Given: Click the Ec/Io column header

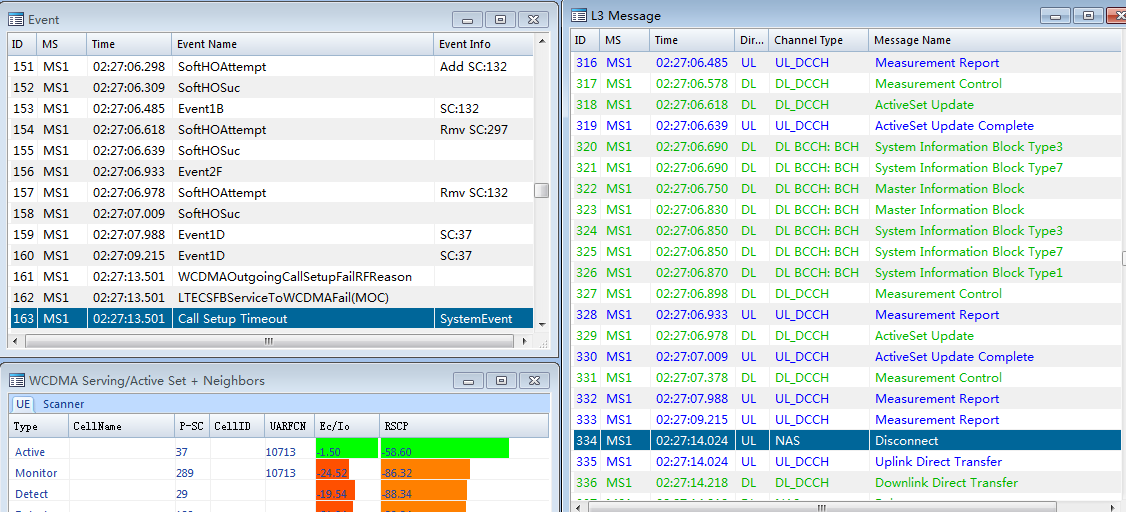Looking at the screenshot, I should coord(348,426).
